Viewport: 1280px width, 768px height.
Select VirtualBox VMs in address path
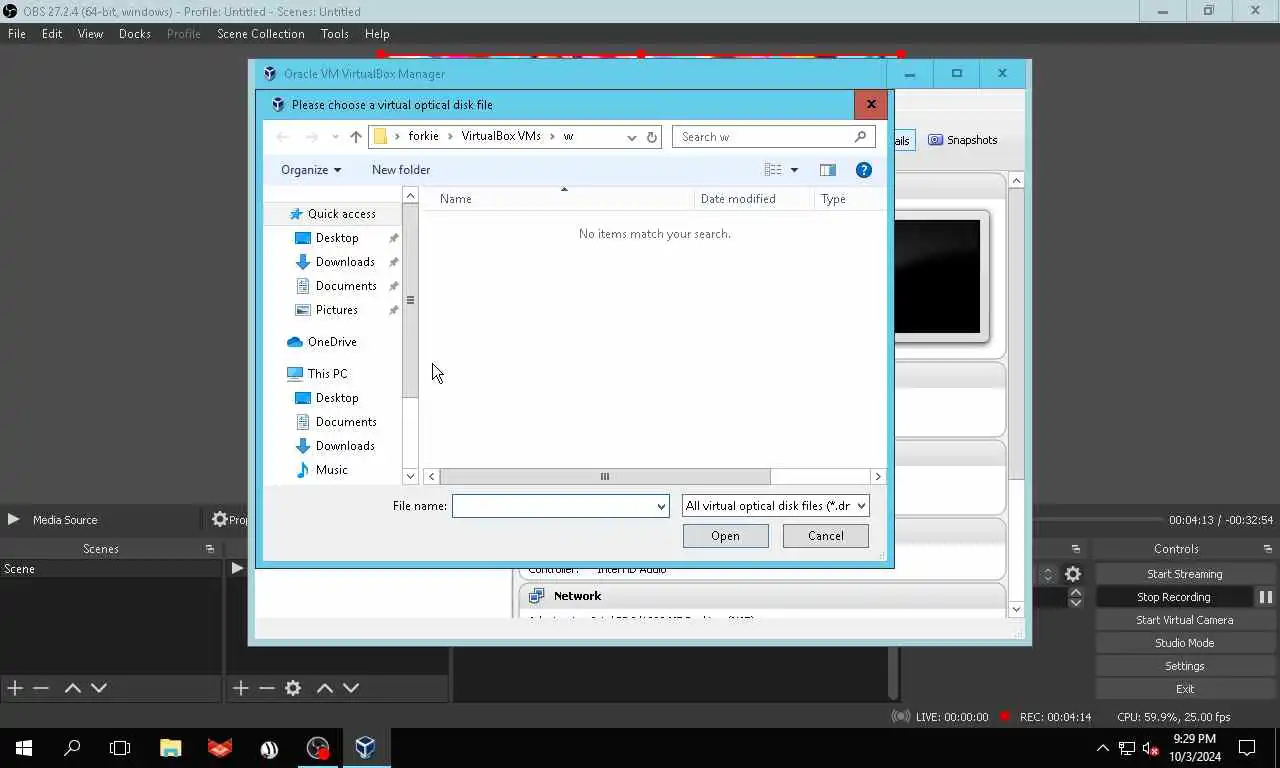point(501,136)
